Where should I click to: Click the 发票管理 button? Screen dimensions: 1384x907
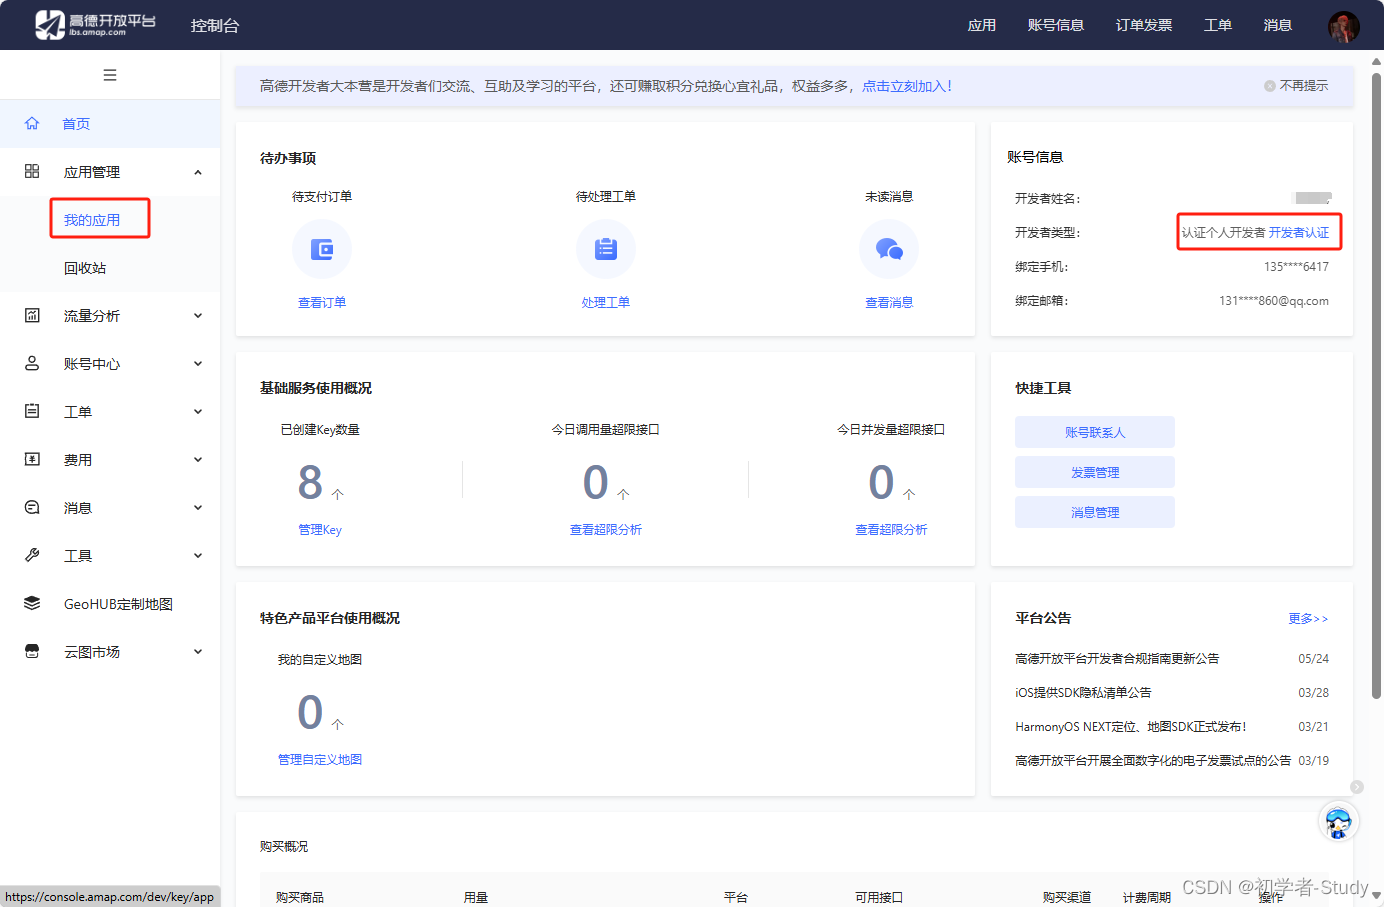[1095, 472]
